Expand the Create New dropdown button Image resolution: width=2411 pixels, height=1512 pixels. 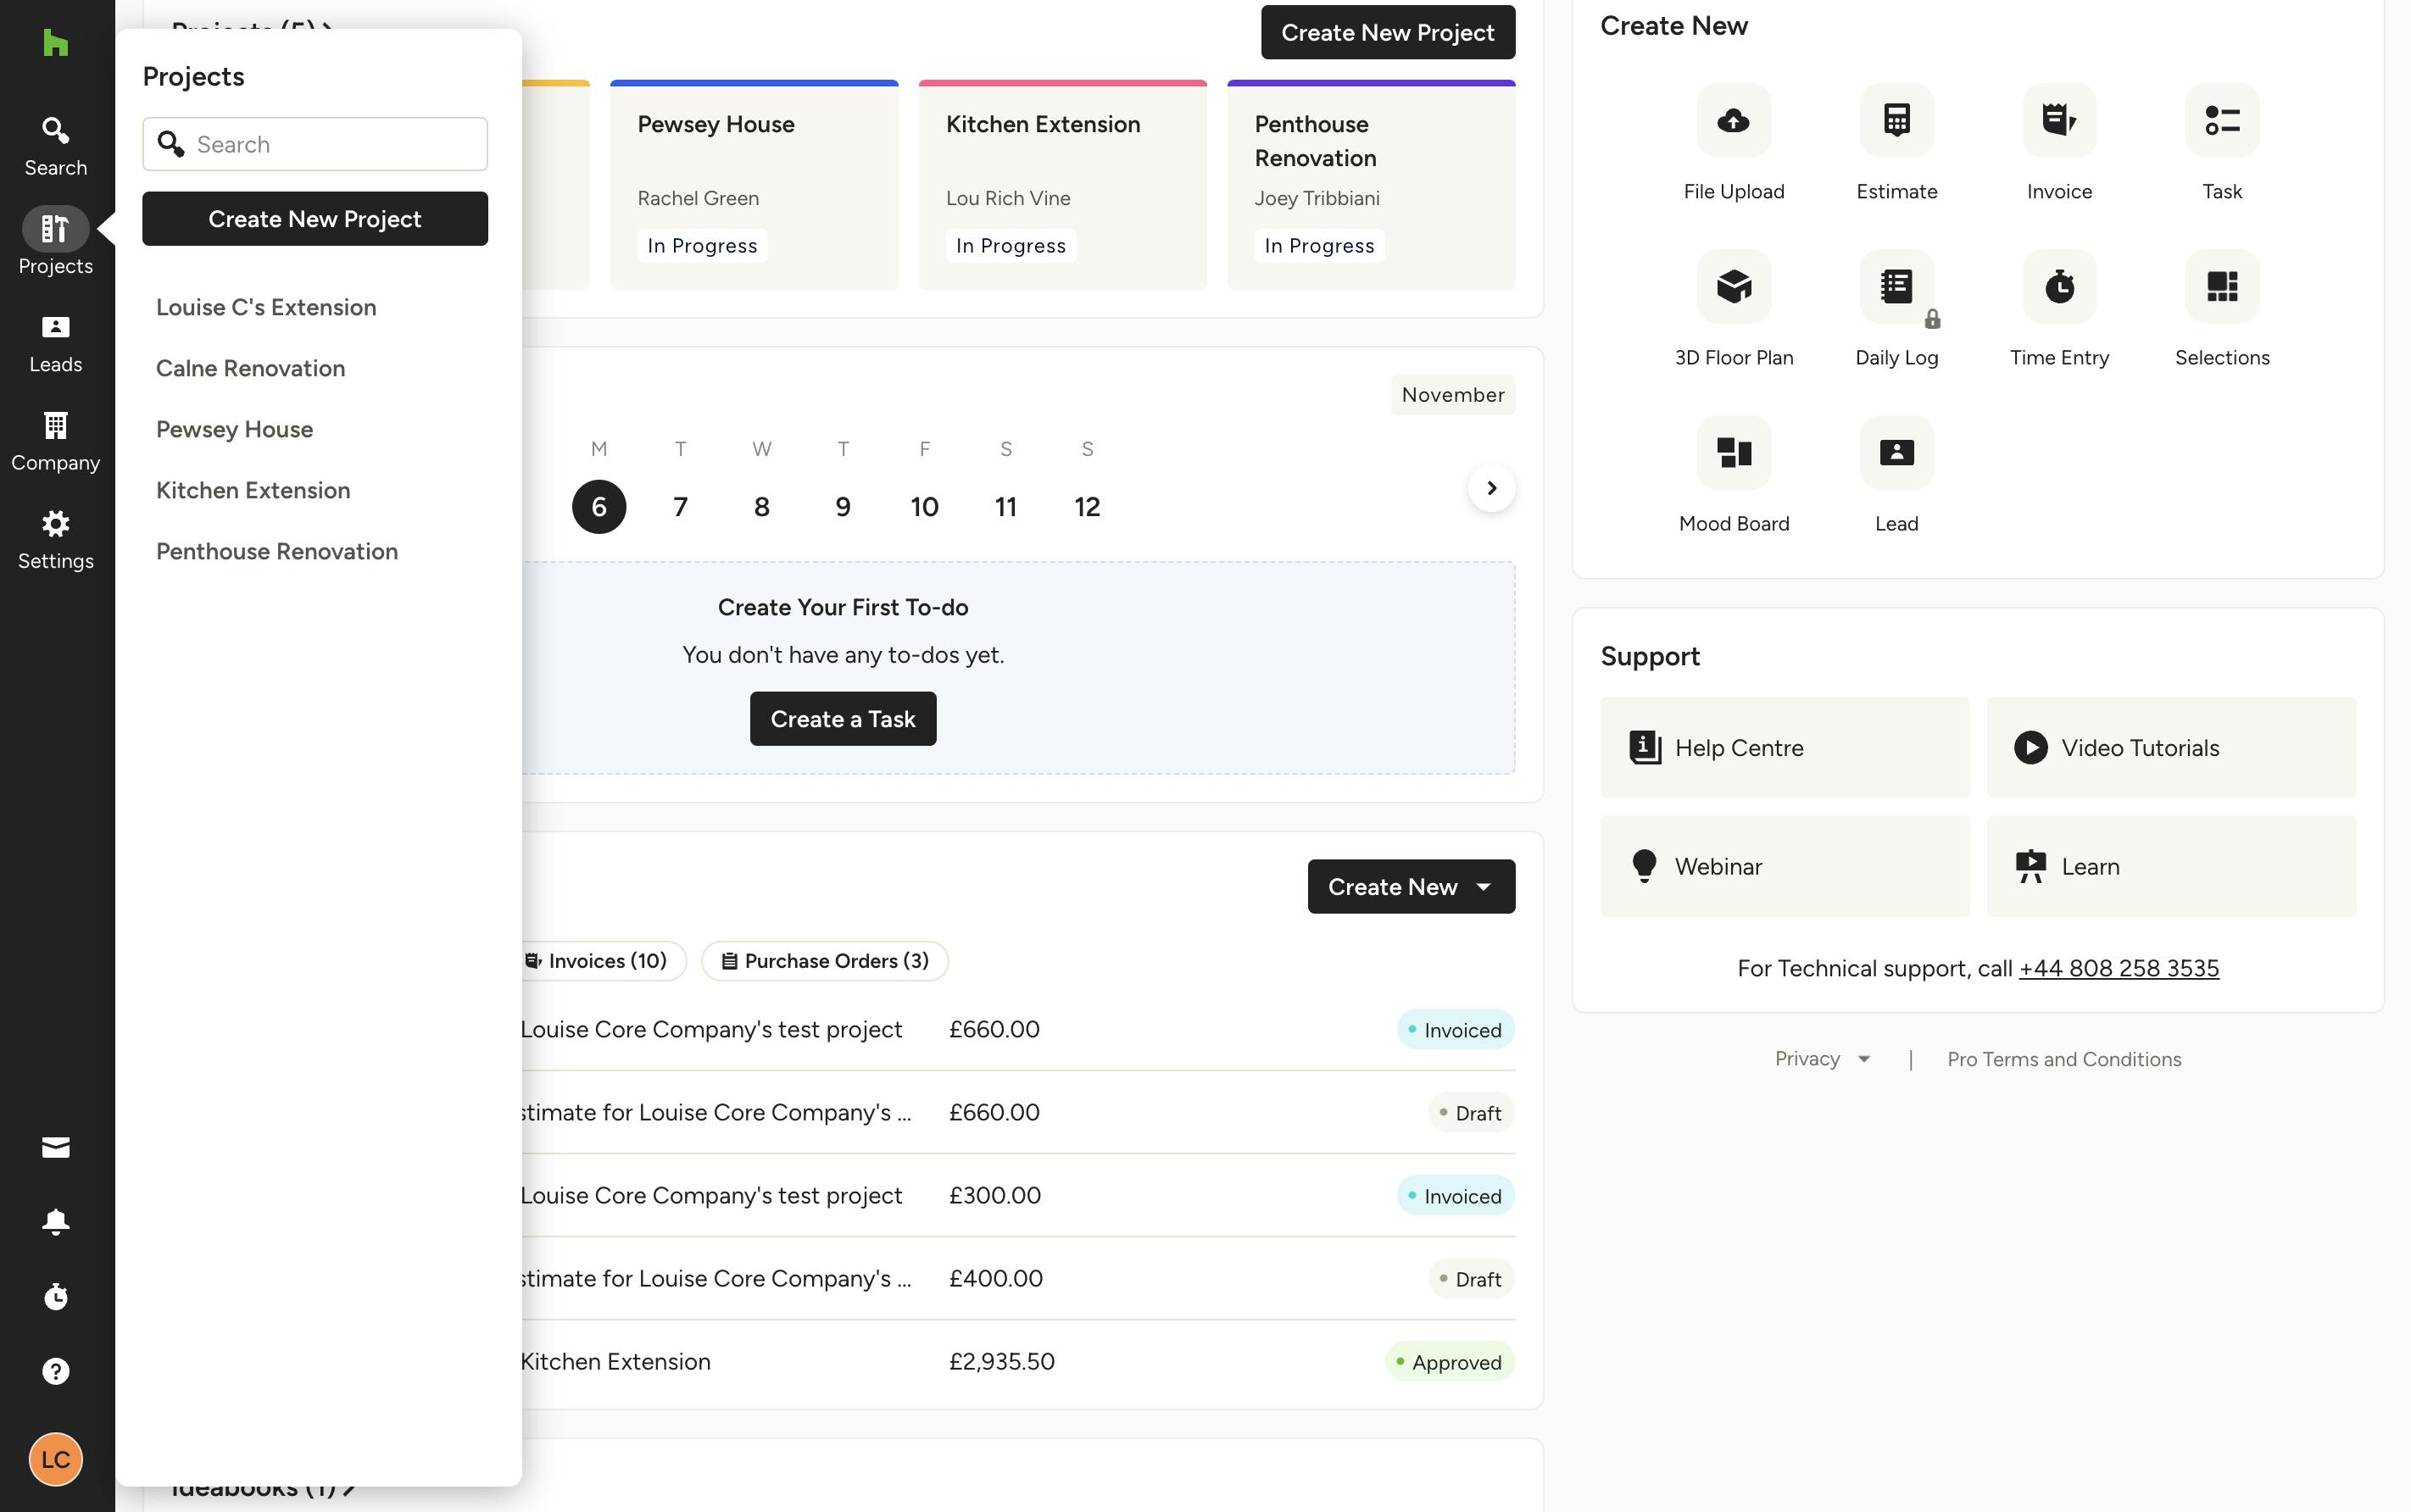(1411, 886)
